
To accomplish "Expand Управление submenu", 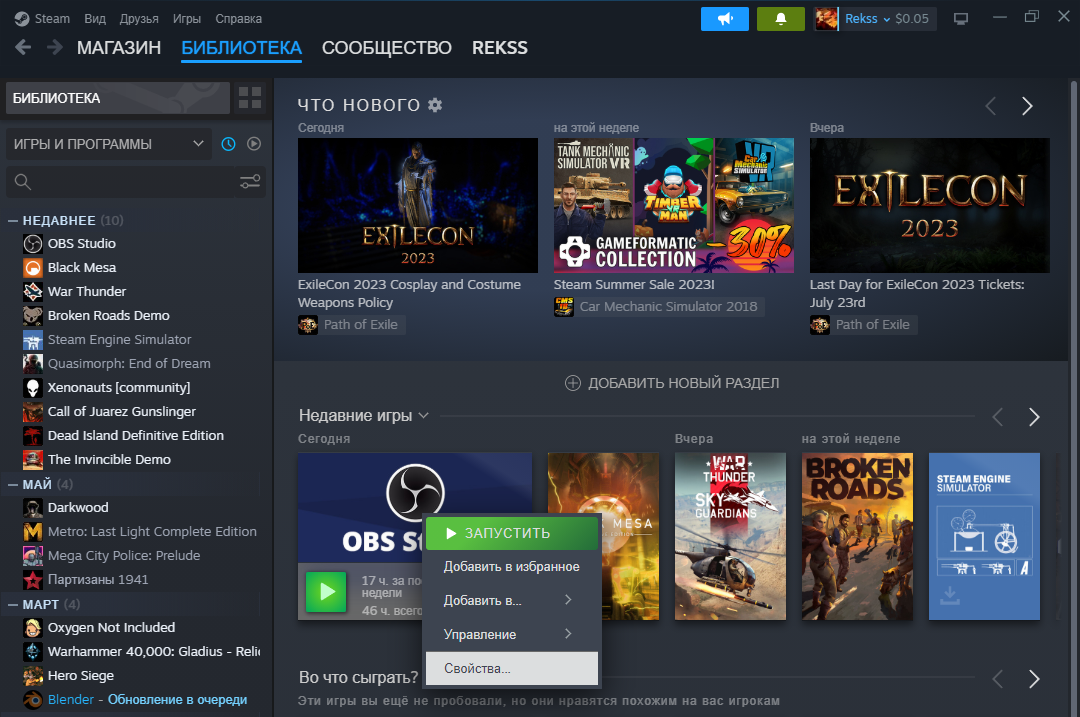I will (x=512, y=634).
